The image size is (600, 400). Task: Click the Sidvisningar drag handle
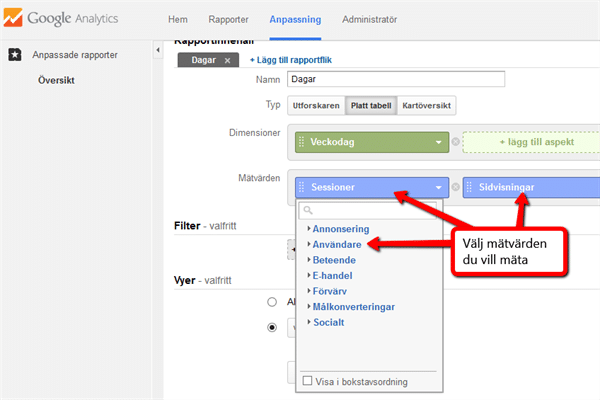[469, 187]
